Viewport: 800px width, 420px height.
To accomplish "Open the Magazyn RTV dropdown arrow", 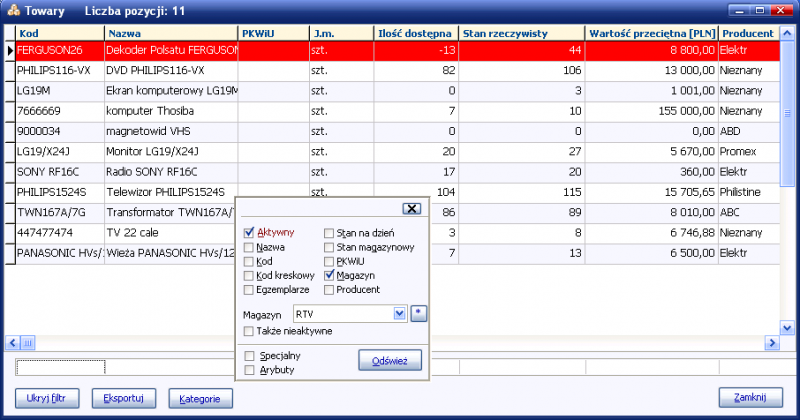I will 399,313.
